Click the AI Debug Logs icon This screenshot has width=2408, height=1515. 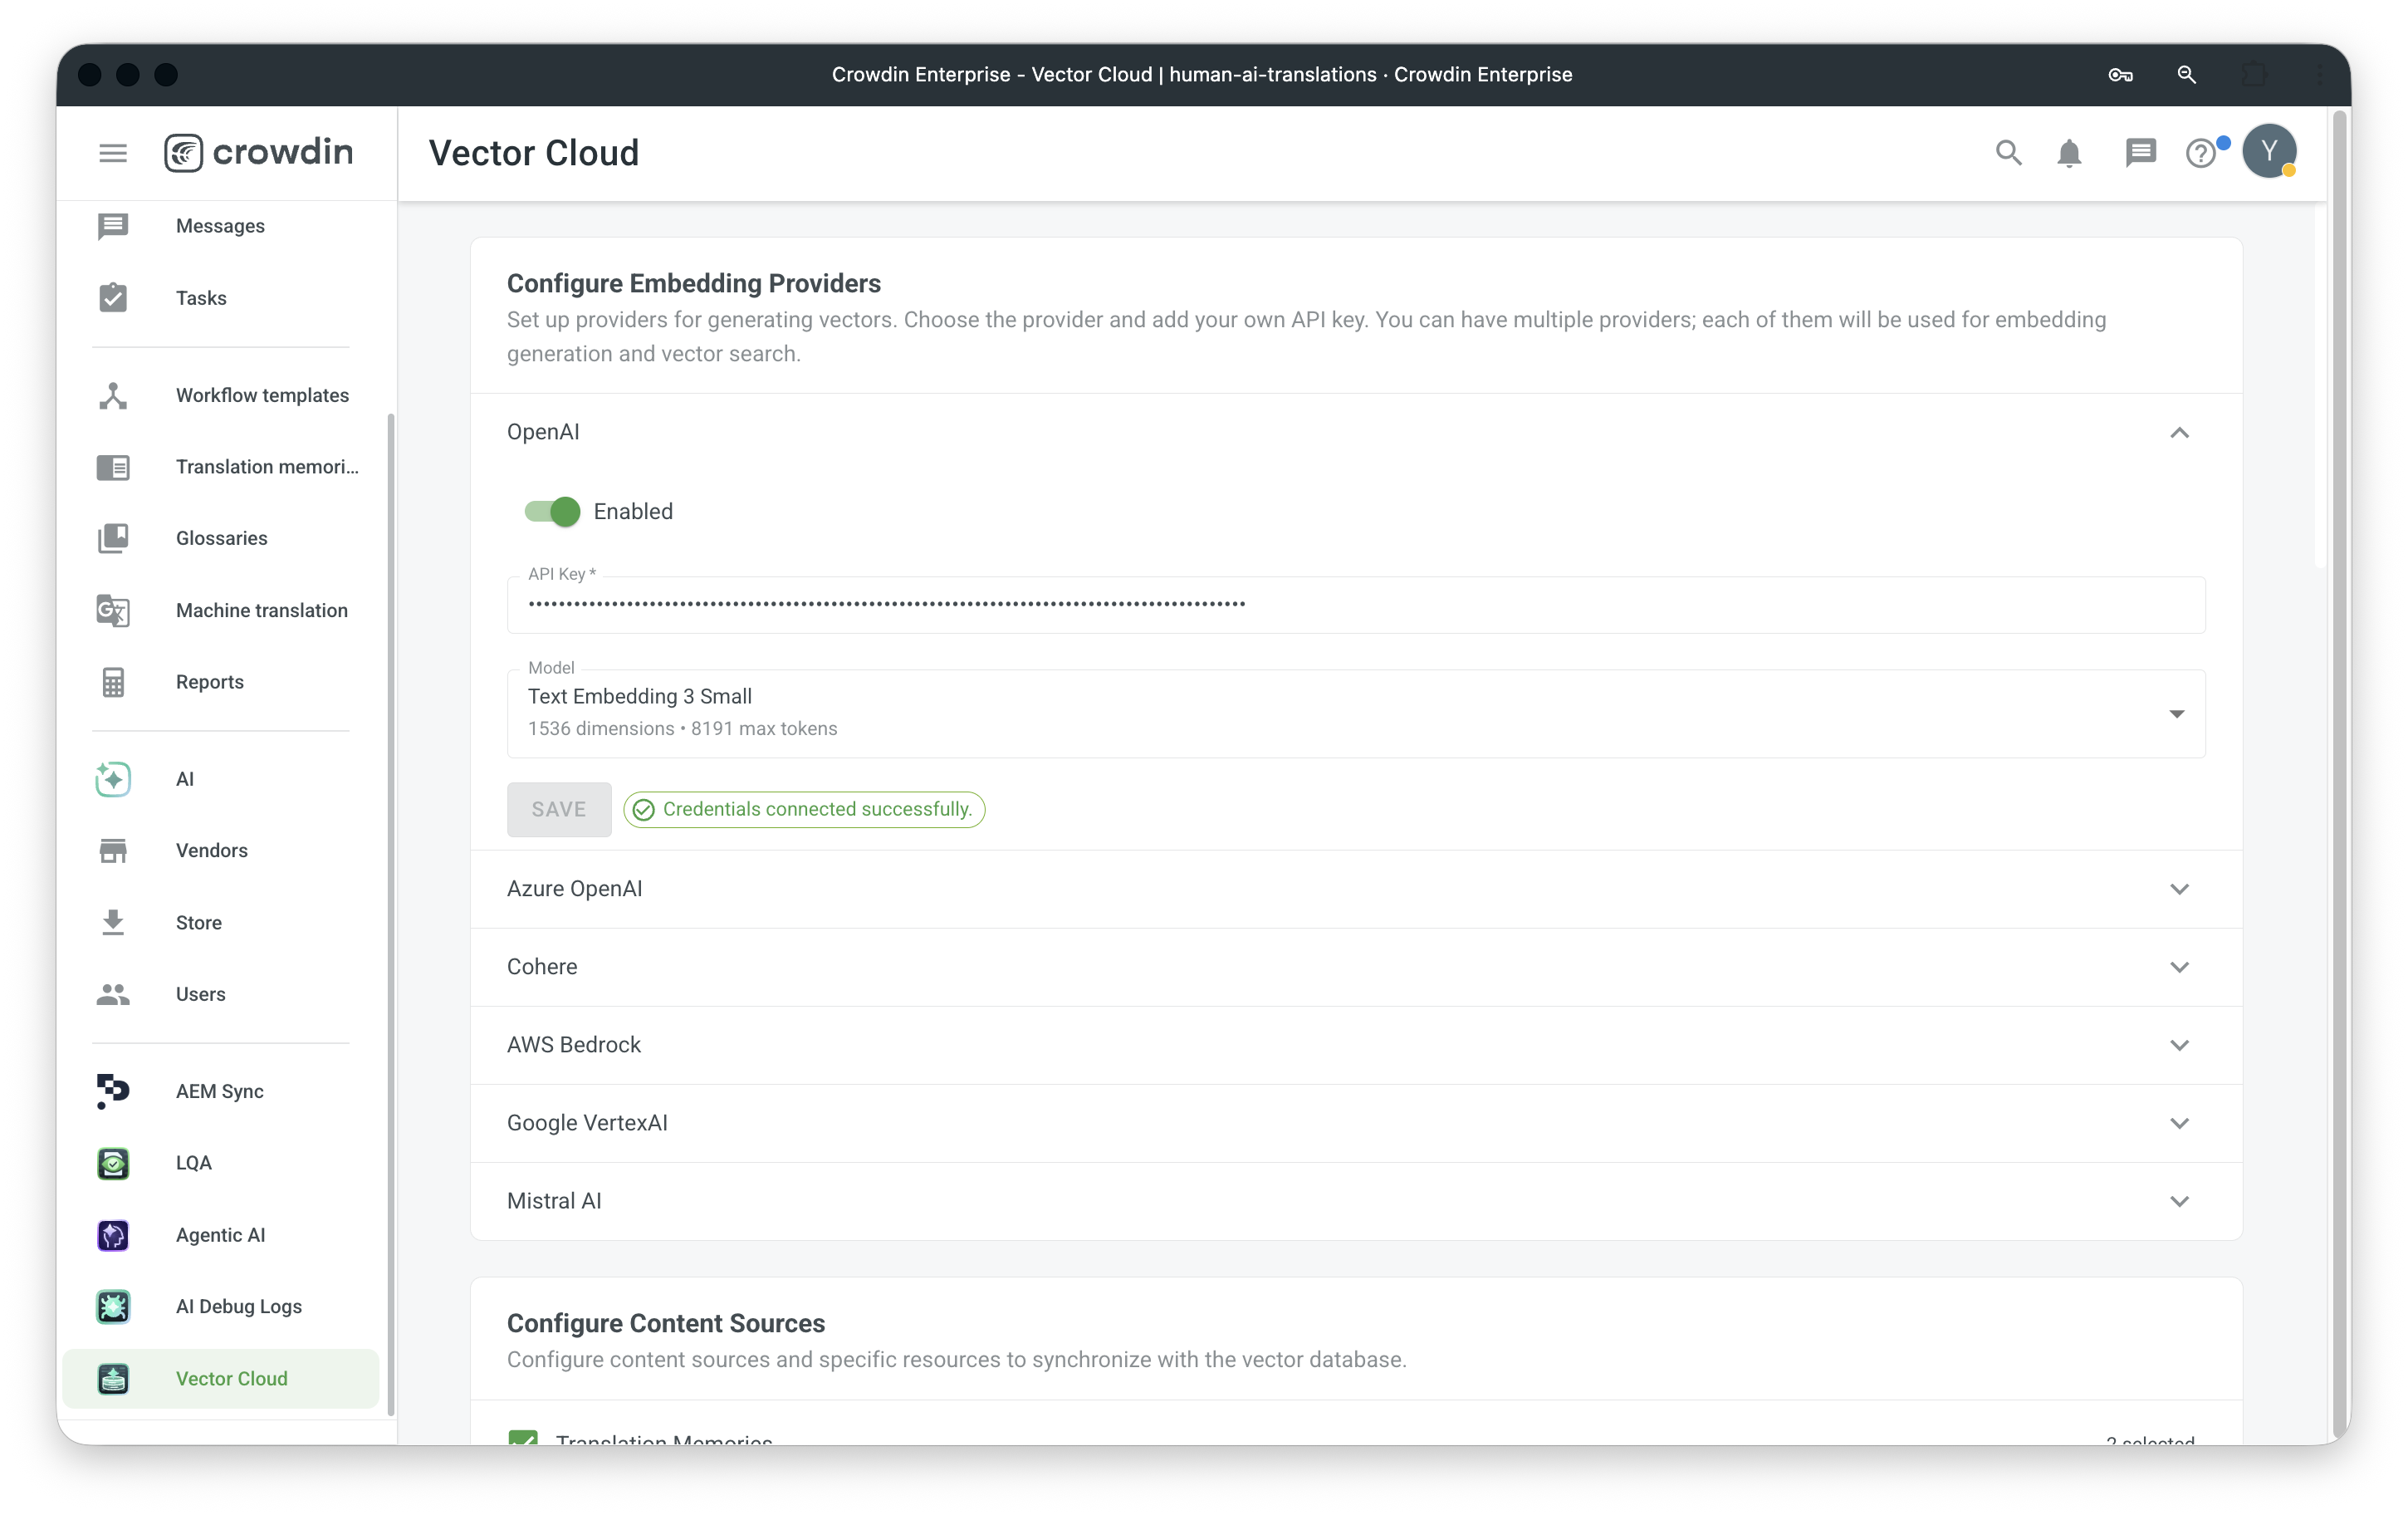coord(113,1307)
